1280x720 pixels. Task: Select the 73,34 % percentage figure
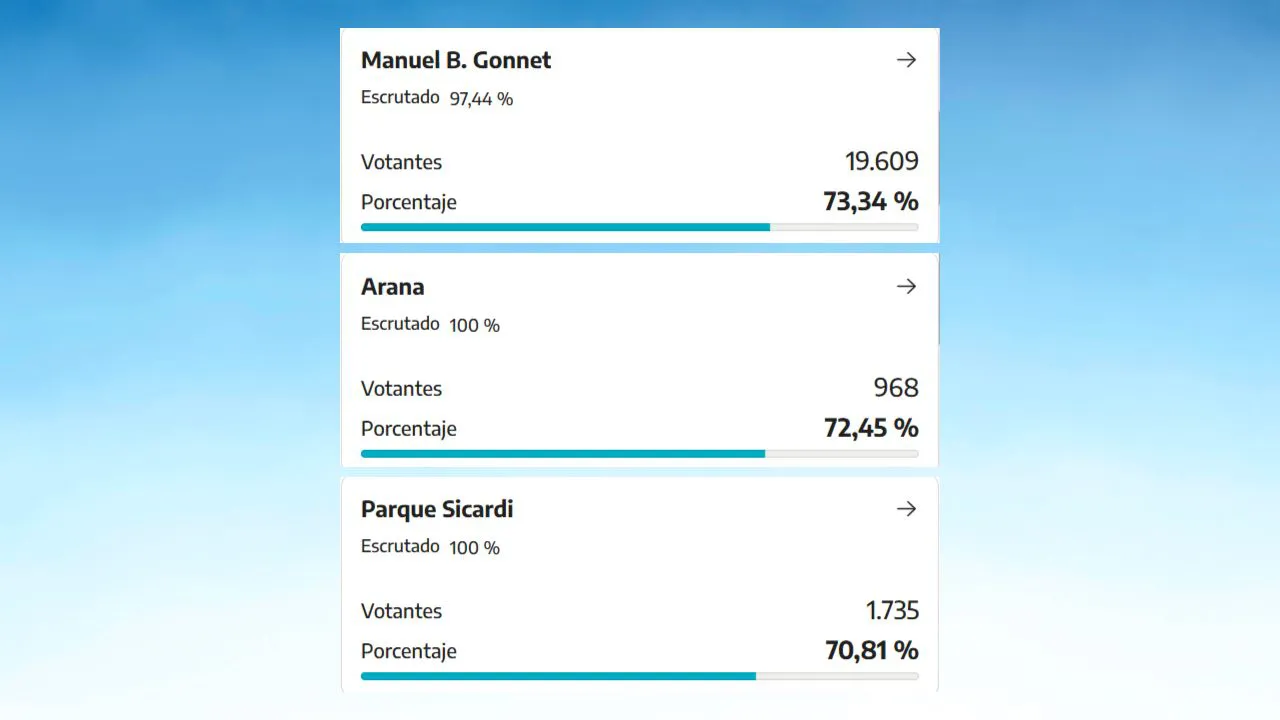pyautogui.click(x=870, y=202)
